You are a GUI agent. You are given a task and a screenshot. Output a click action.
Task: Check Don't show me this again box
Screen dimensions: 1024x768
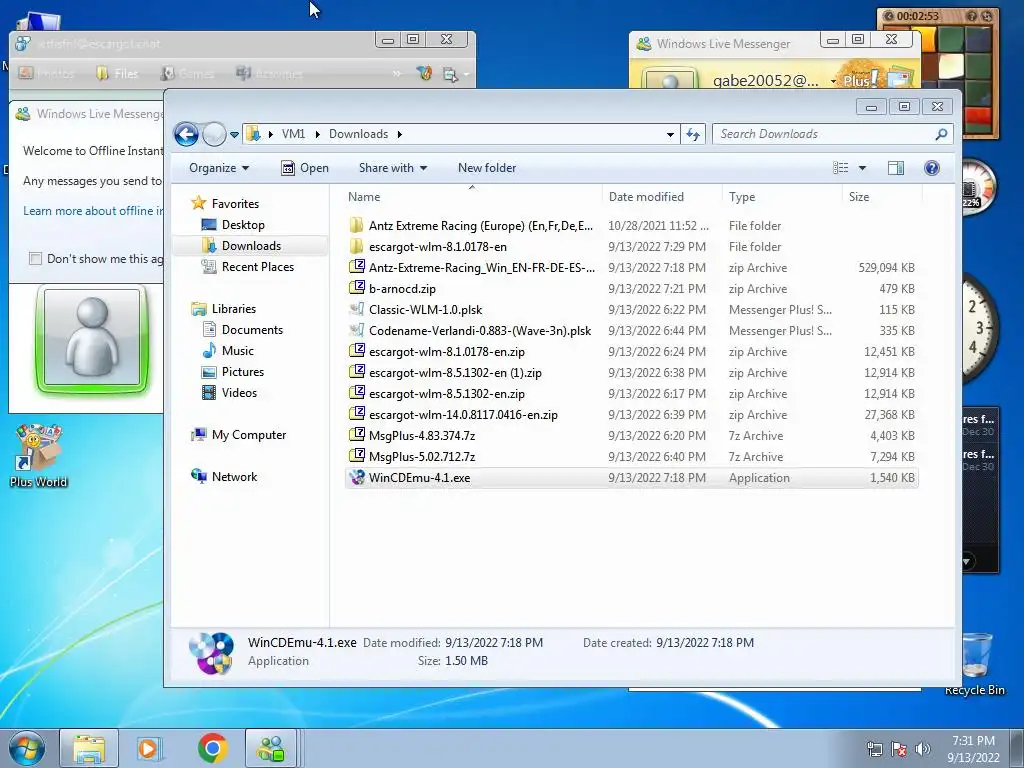(35, 259)
